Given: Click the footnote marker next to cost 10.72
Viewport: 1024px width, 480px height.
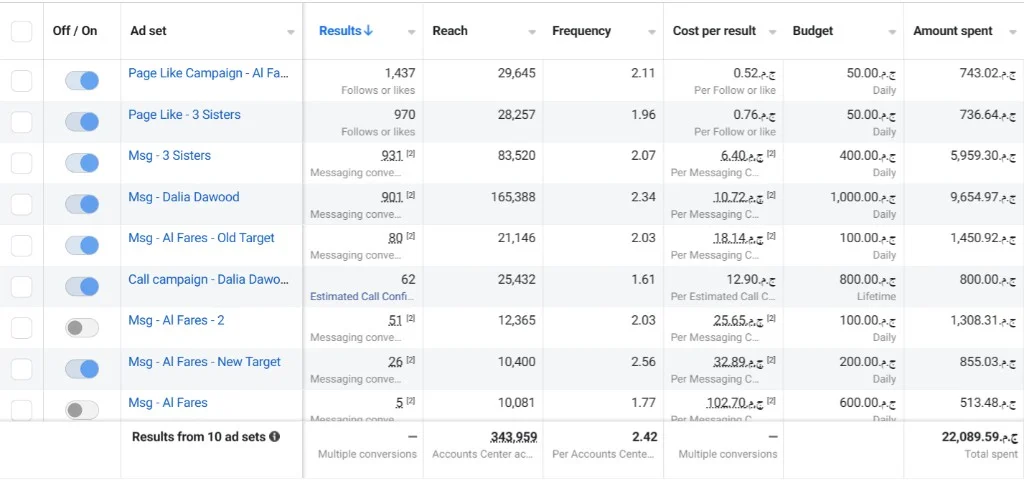Looking at the screenshot, I should [x=771, y=195].
